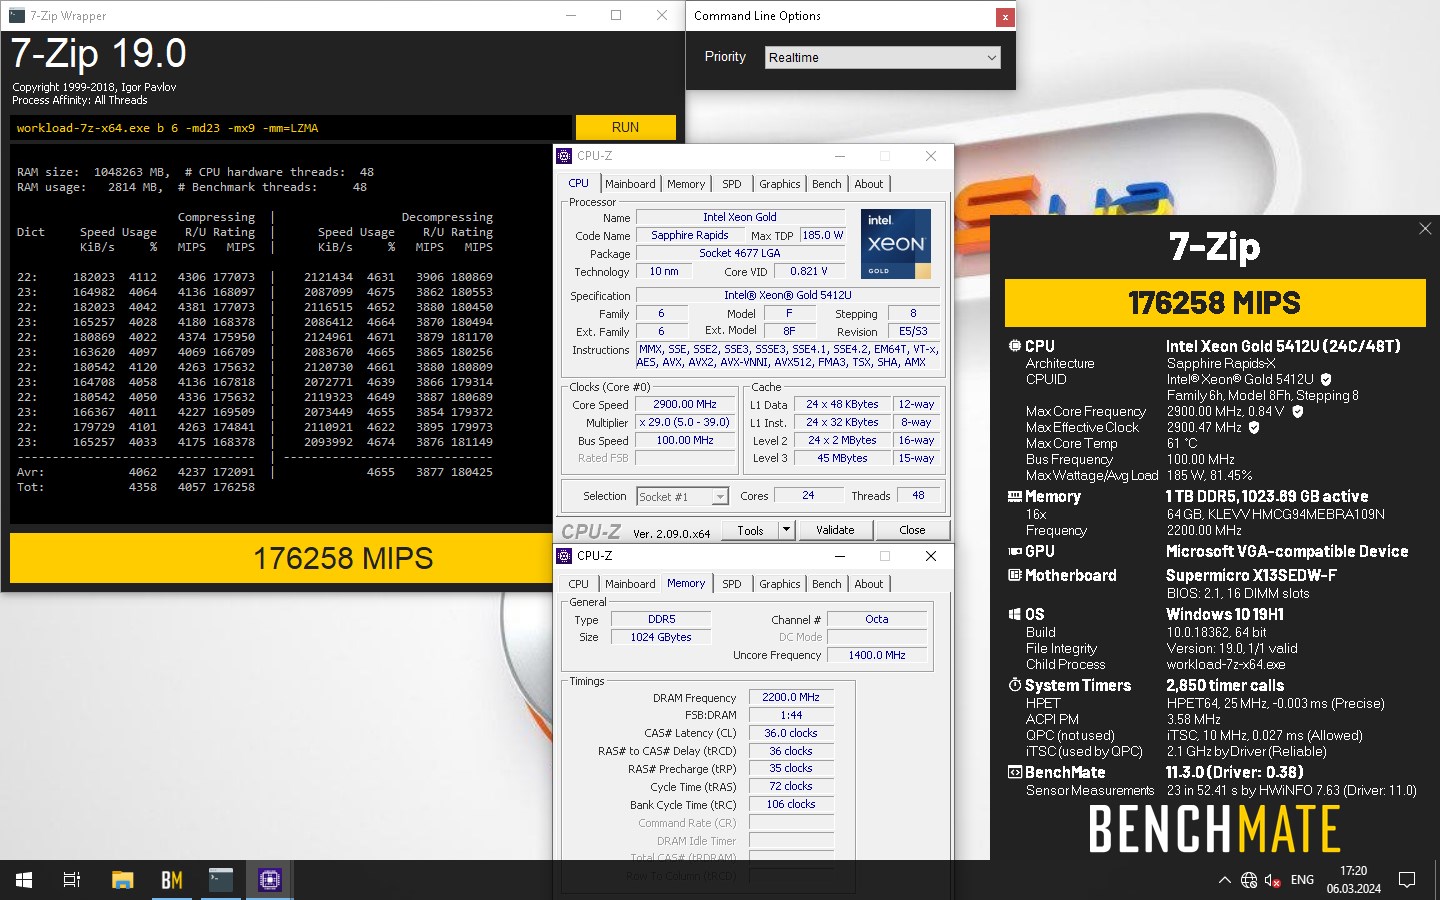
Task: Click the Validate button in CPU-Z
Action: coord(835,530)
